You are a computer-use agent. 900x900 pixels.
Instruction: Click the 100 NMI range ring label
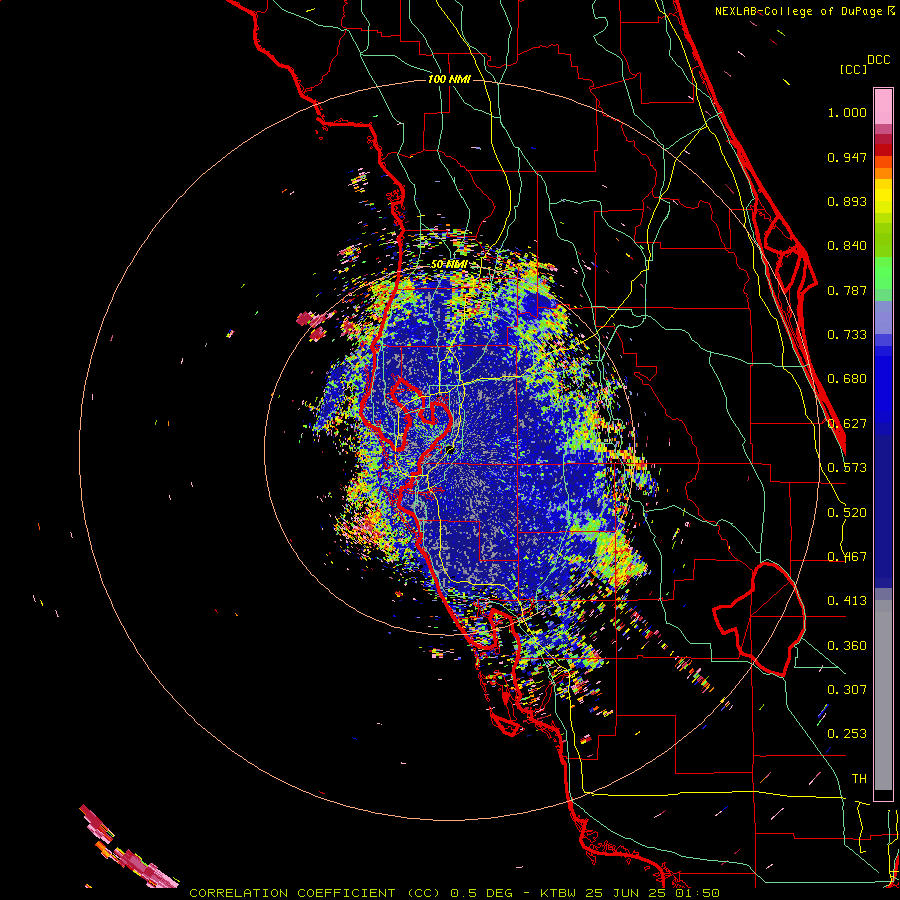449,79
